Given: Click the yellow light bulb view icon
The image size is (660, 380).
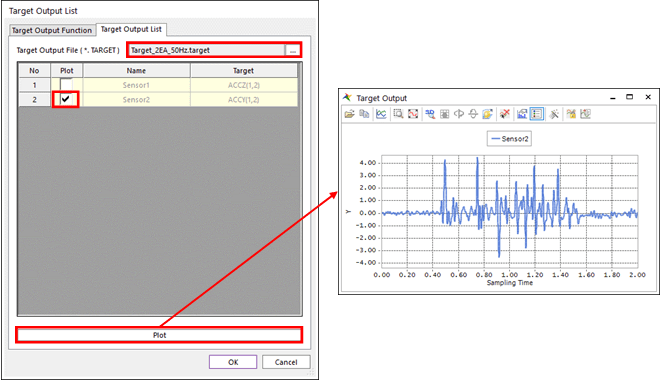Looking at the screenshot, I should click(x=487, y=114).
